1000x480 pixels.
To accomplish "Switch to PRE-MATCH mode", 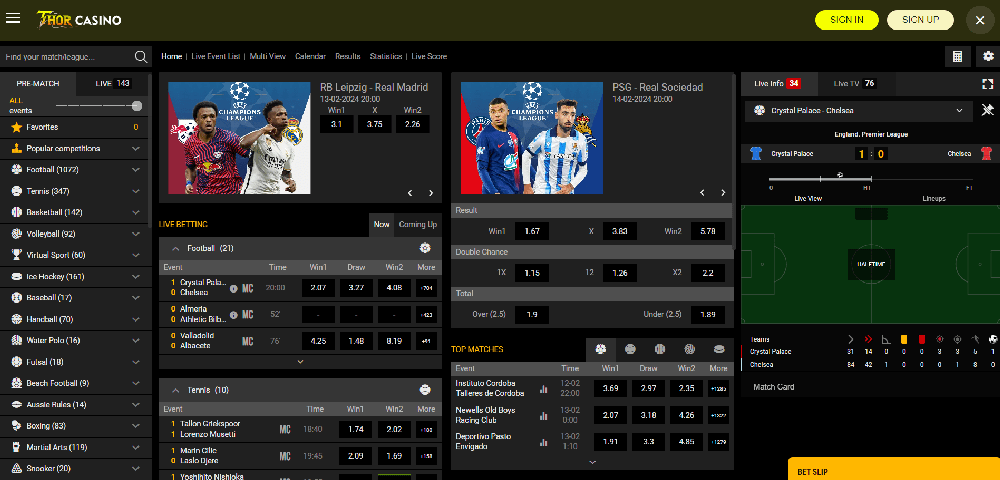I will tap(38, 84).
